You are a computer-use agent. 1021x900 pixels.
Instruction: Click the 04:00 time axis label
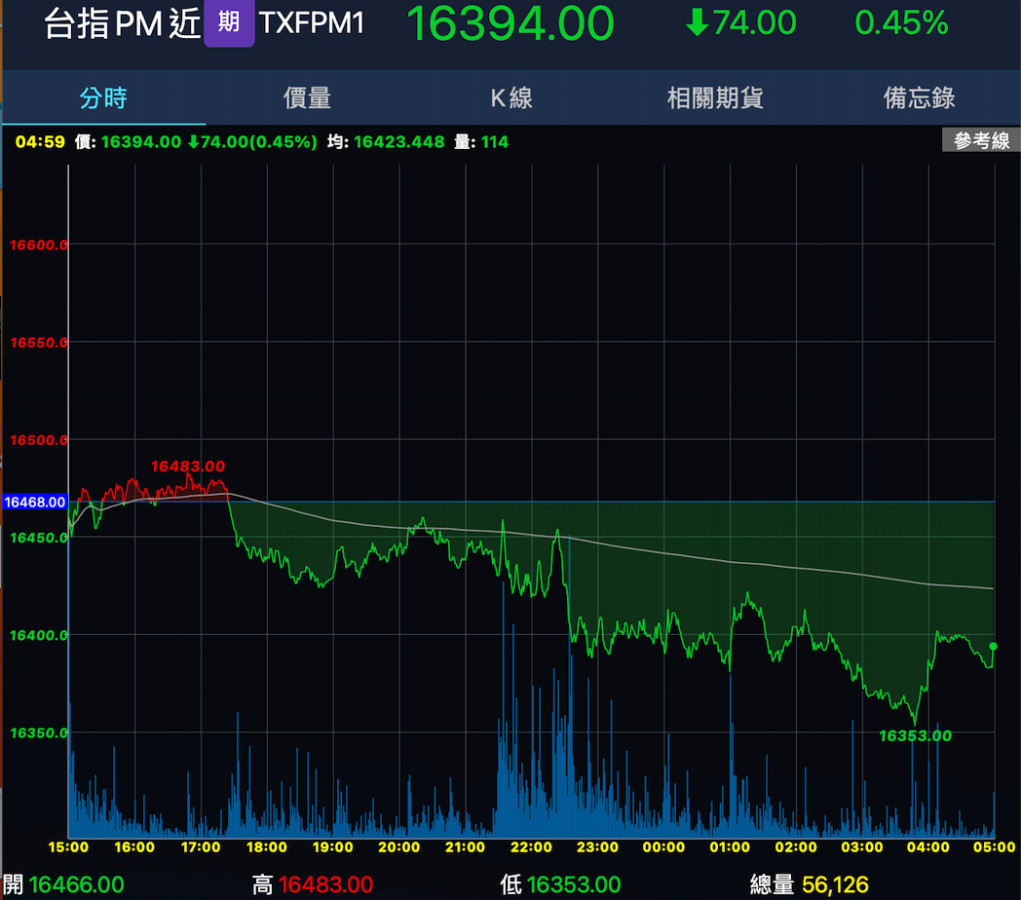pyautogui.click(x=928, y=847)
